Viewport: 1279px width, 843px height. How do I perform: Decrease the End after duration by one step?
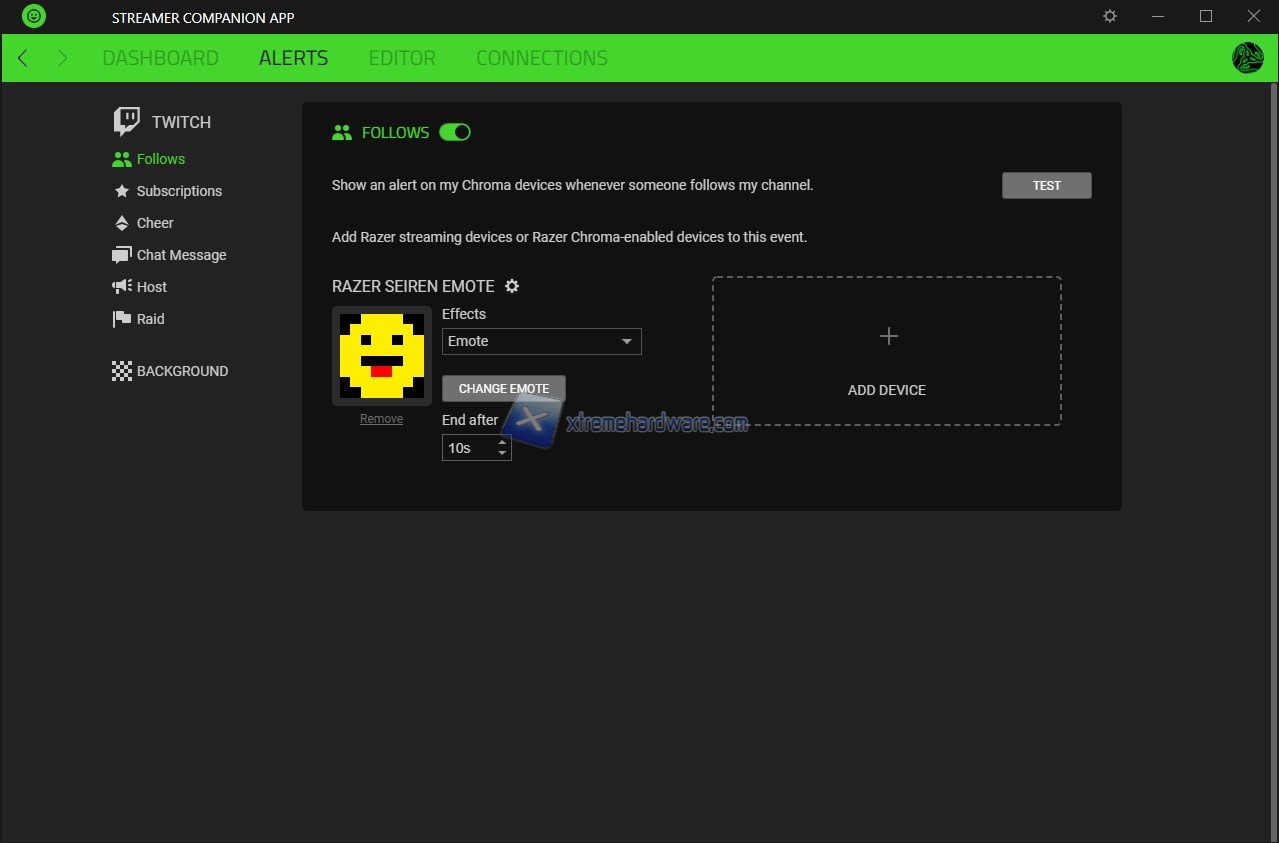click(502, 454)
